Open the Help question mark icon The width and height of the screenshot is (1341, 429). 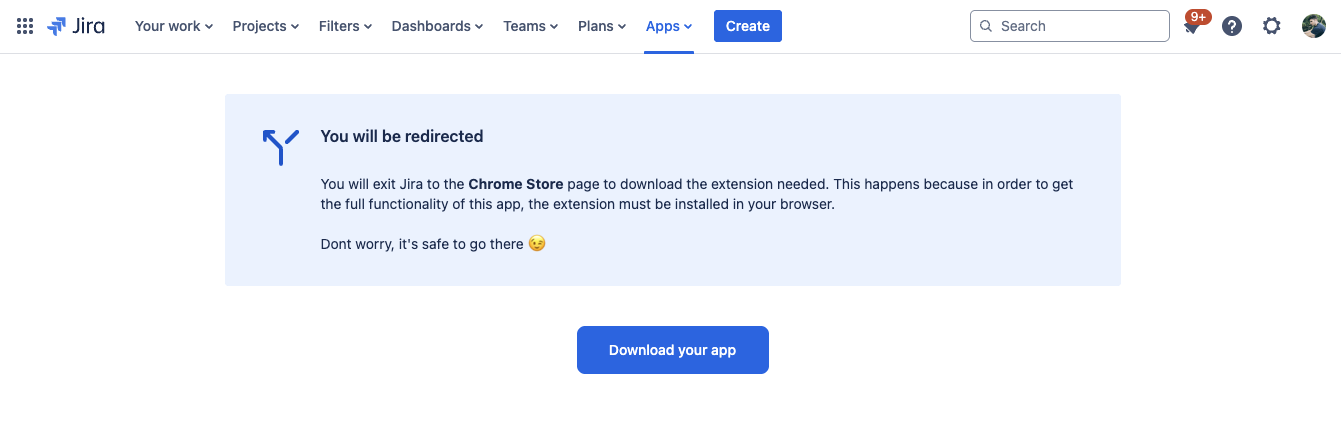1232,26
